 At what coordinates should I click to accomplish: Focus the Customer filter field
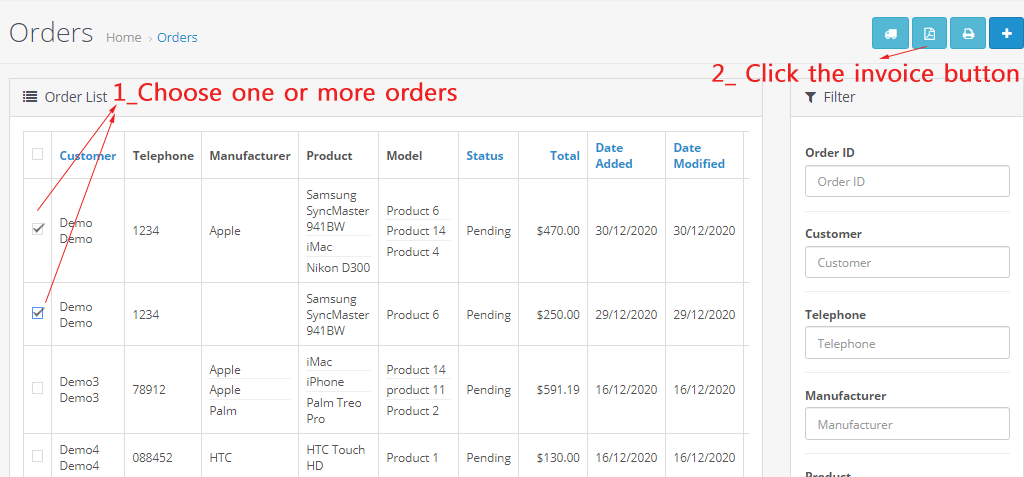907,262
